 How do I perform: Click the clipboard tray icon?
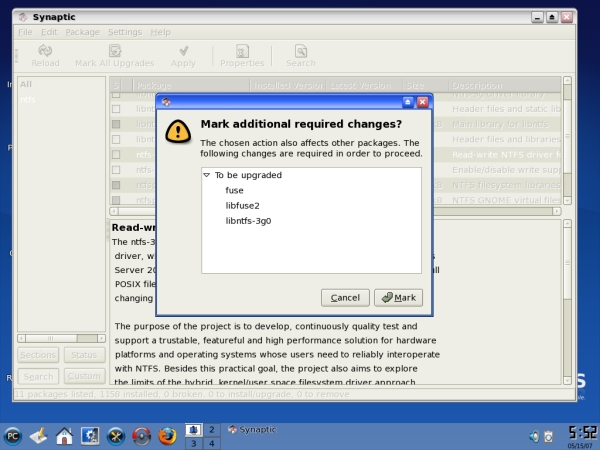pos(549,436)
